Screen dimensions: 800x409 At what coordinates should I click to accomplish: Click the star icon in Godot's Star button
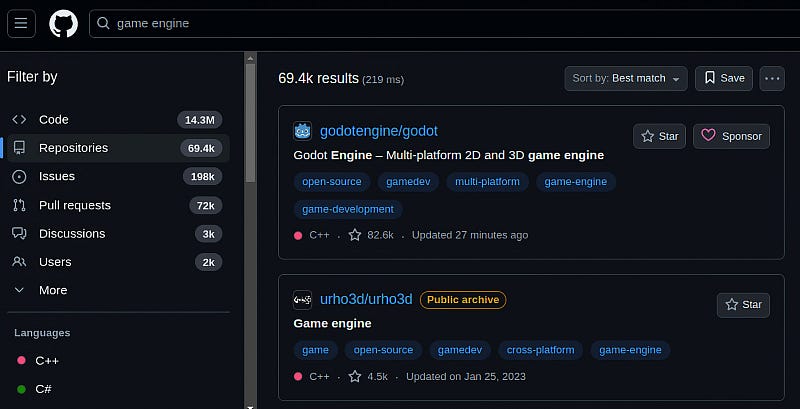pyautogui.click(x=647, y=136)
